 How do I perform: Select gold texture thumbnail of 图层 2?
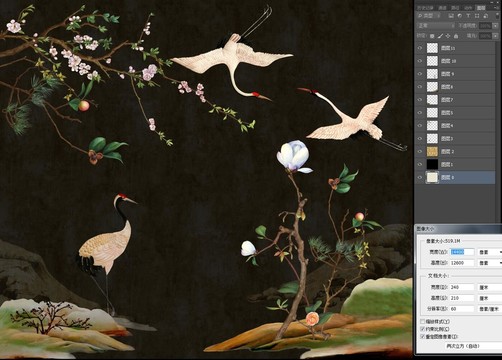click(x=432, y=151)
